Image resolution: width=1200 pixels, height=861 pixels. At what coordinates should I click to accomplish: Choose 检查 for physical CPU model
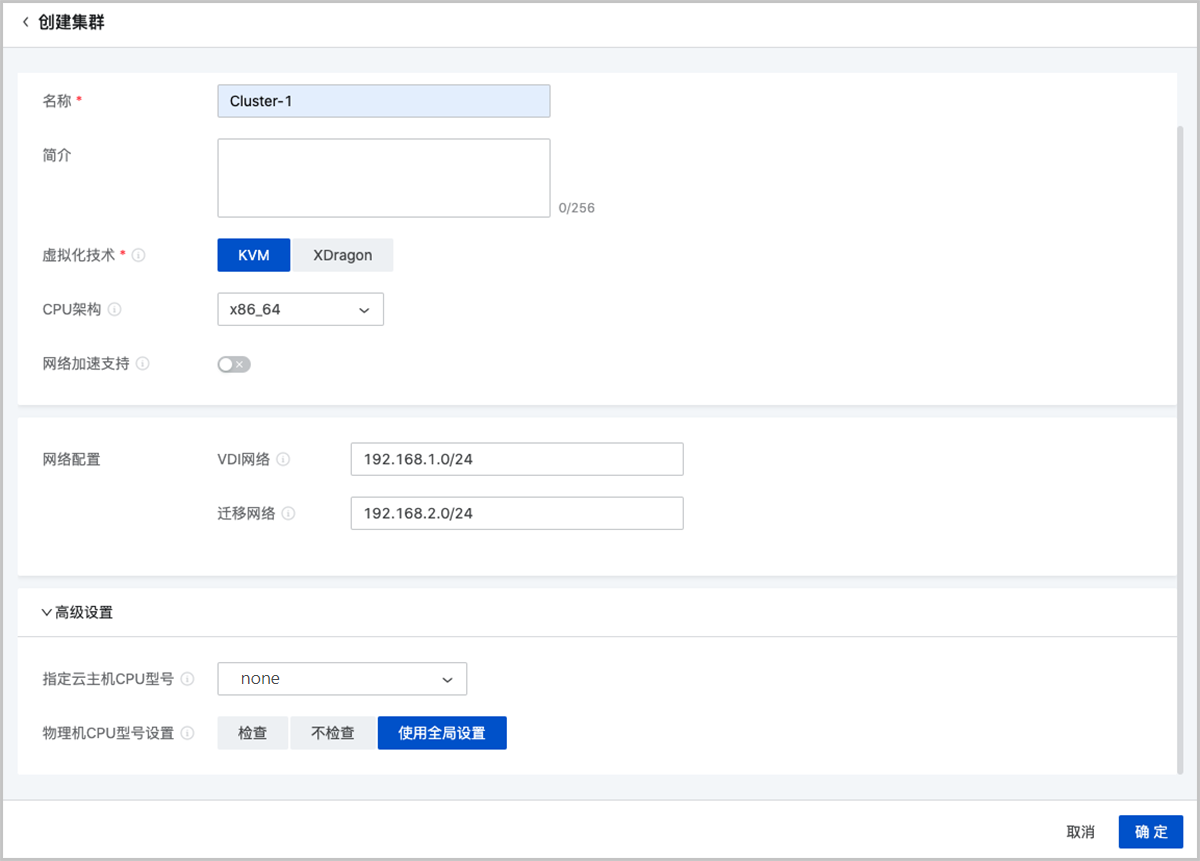coord(253,733)
